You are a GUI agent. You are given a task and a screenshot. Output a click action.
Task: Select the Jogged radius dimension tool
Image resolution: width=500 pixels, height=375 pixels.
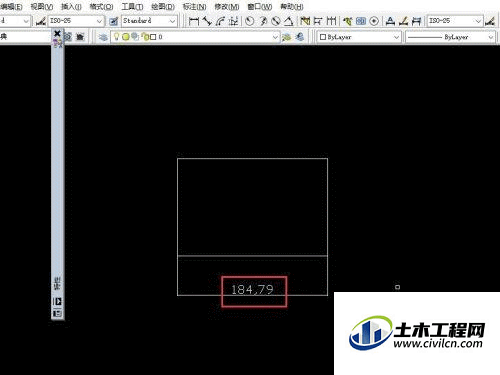[263, 21]
